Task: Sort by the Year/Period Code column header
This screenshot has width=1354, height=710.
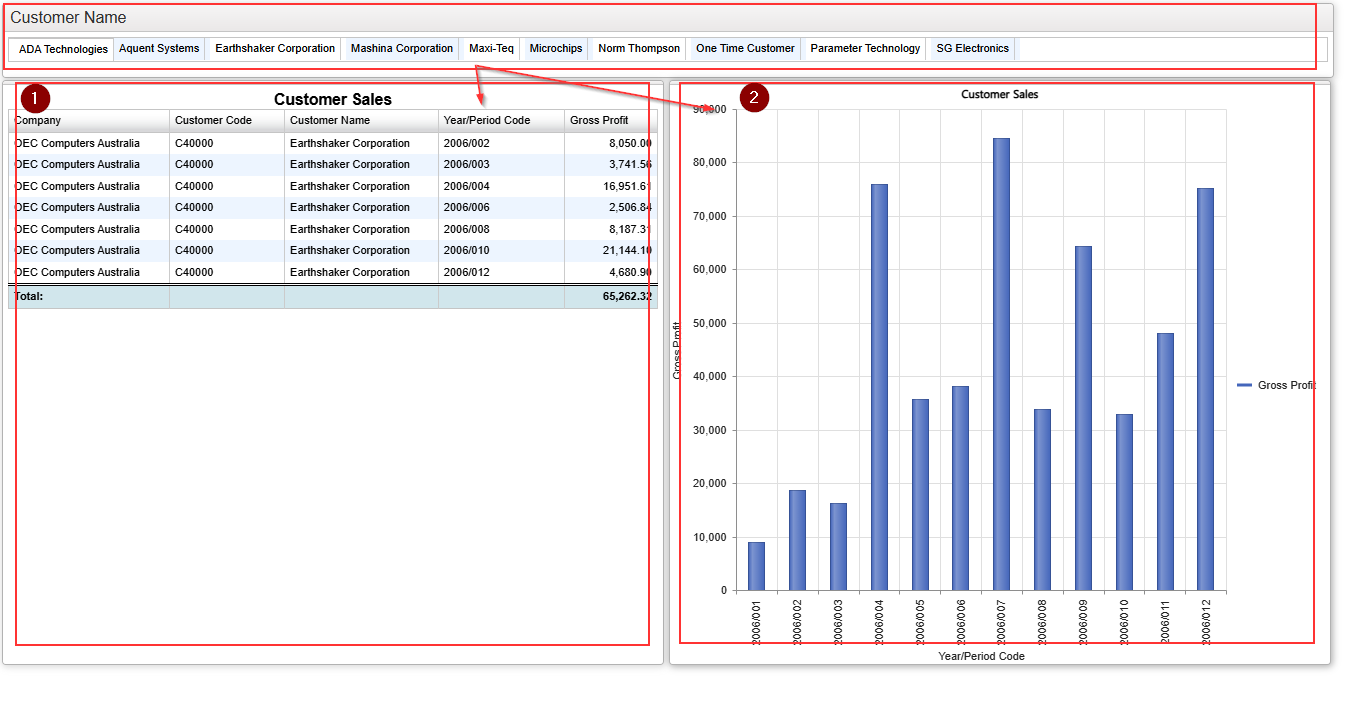Action: coord(501,120)
